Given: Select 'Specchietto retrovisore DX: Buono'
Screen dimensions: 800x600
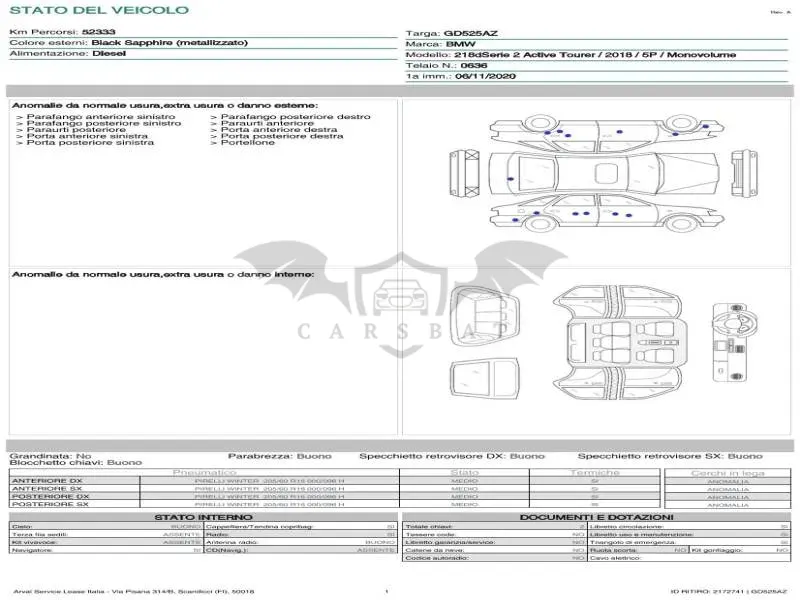Looking at the screenshot, I should (452, 456).
